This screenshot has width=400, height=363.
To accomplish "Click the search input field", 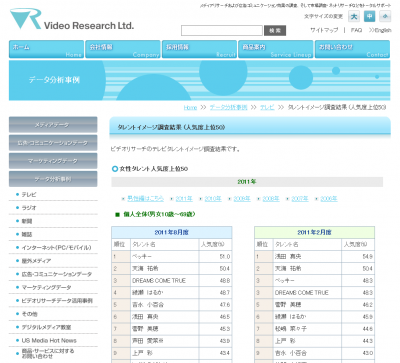I will tap(222, 31).
